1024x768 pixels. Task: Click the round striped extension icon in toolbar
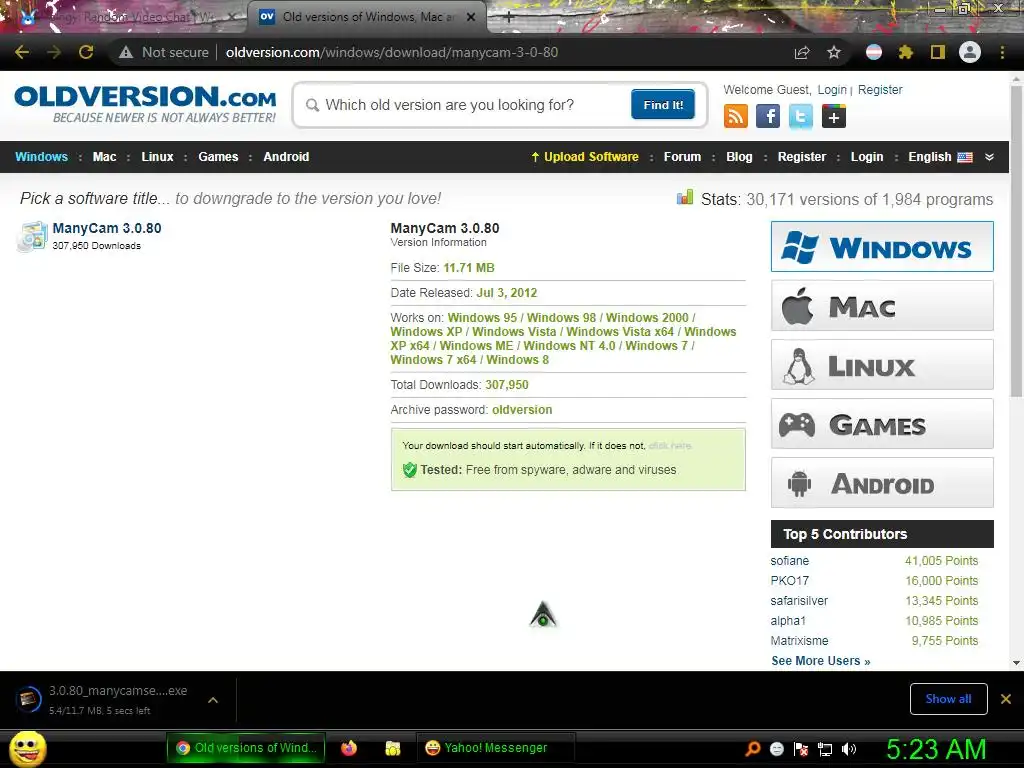[x=873, y=52]
